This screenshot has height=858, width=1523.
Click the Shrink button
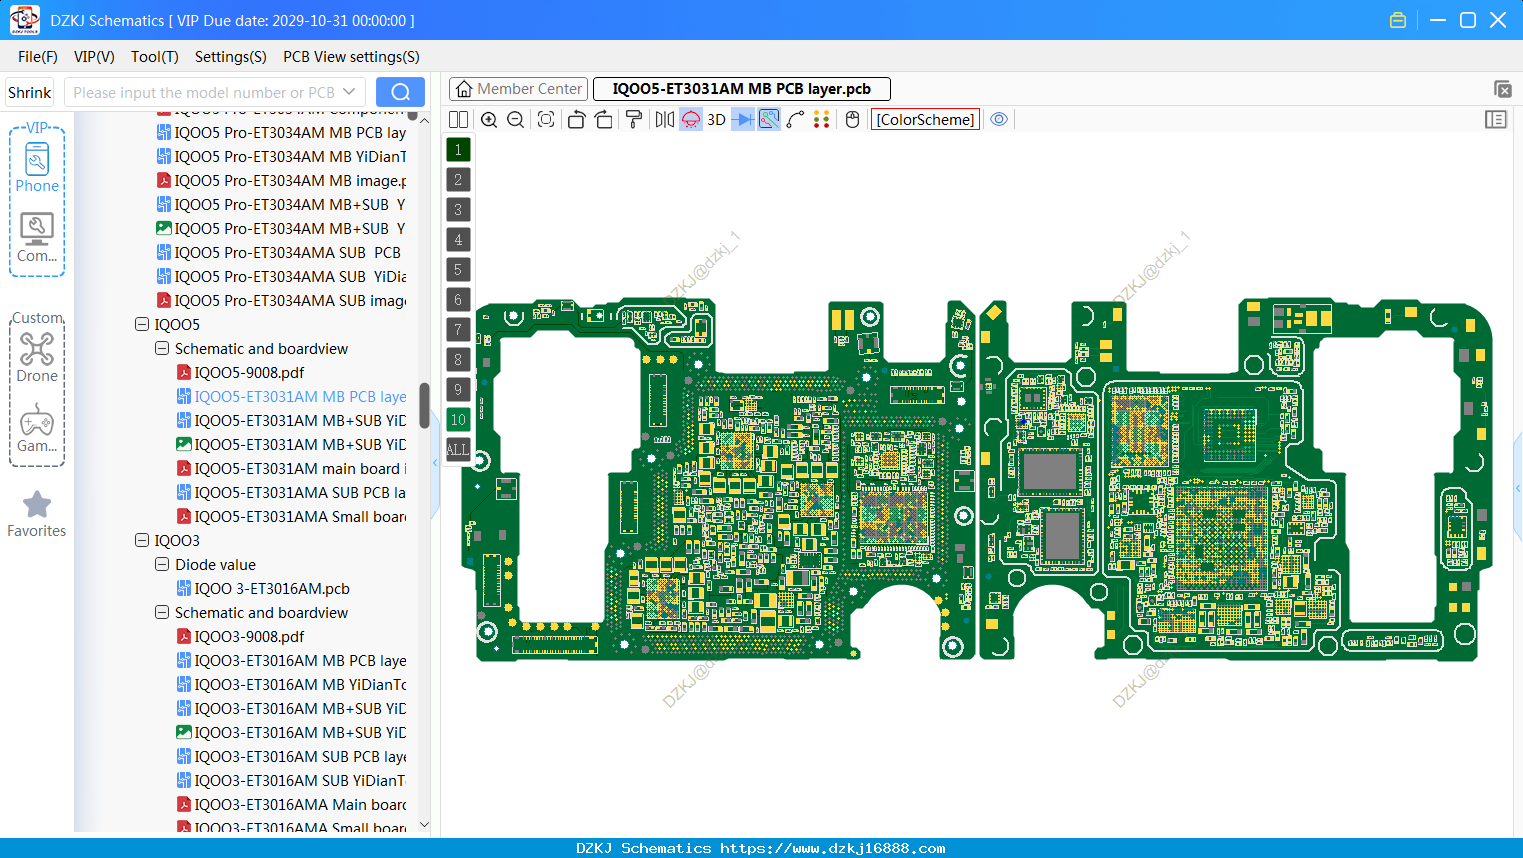pos(30,92)
